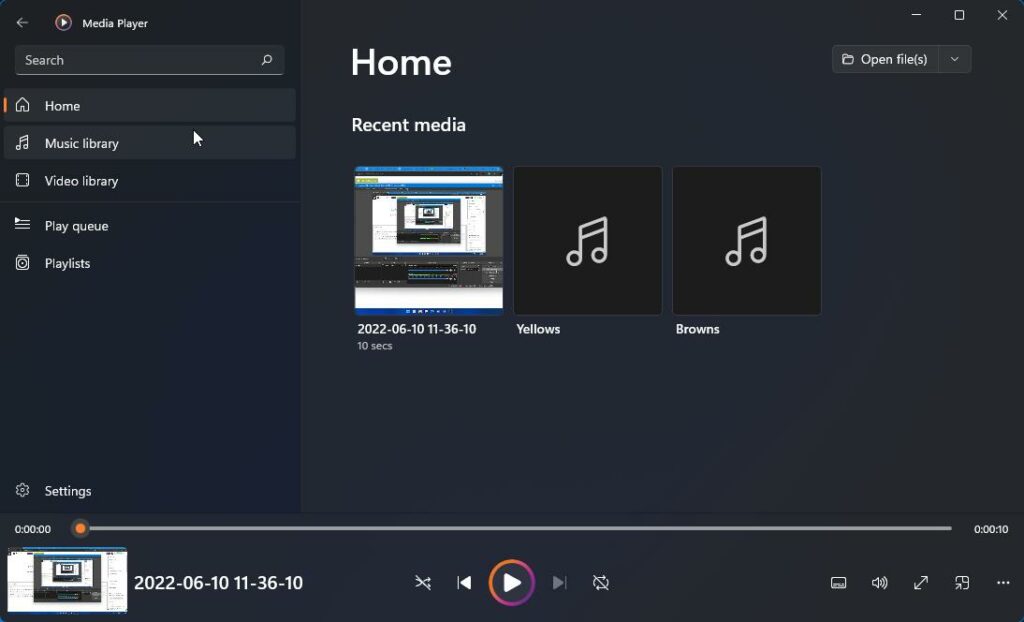Adjust the volume with the speaker icon

pos(879,582)
